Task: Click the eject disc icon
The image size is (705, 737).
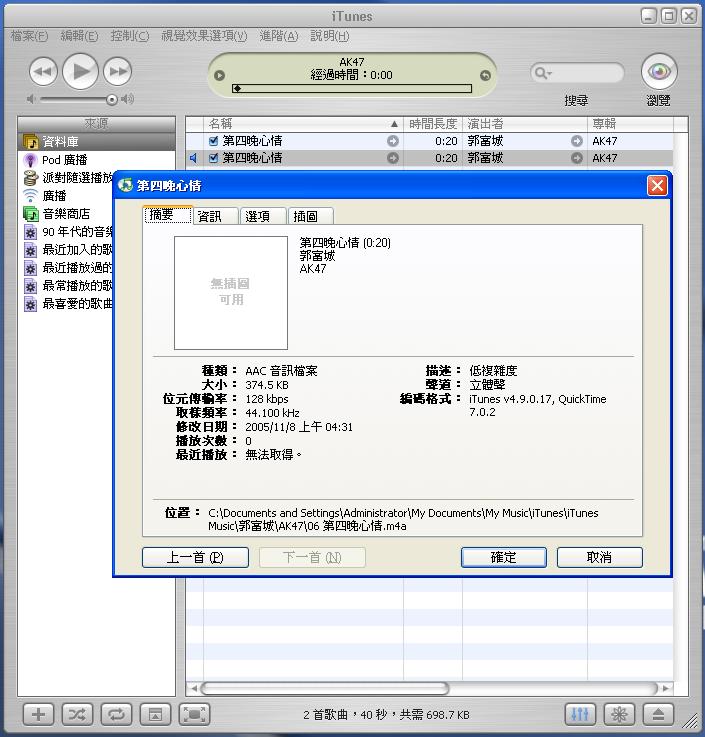Action: 657,714
